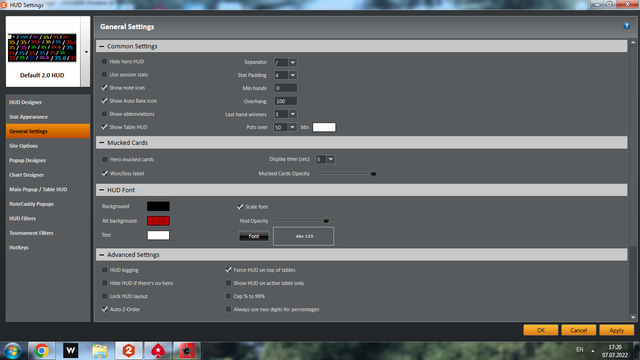Open NoteCaddy Popups in sidebar

coord(48,204)
